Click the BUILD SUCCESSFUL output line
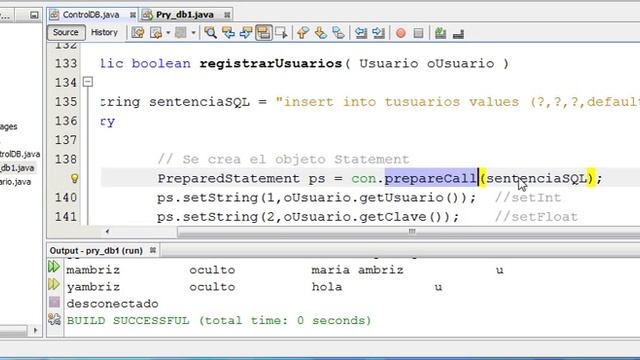Screen dimensions: 640x360 pos(219,321)
